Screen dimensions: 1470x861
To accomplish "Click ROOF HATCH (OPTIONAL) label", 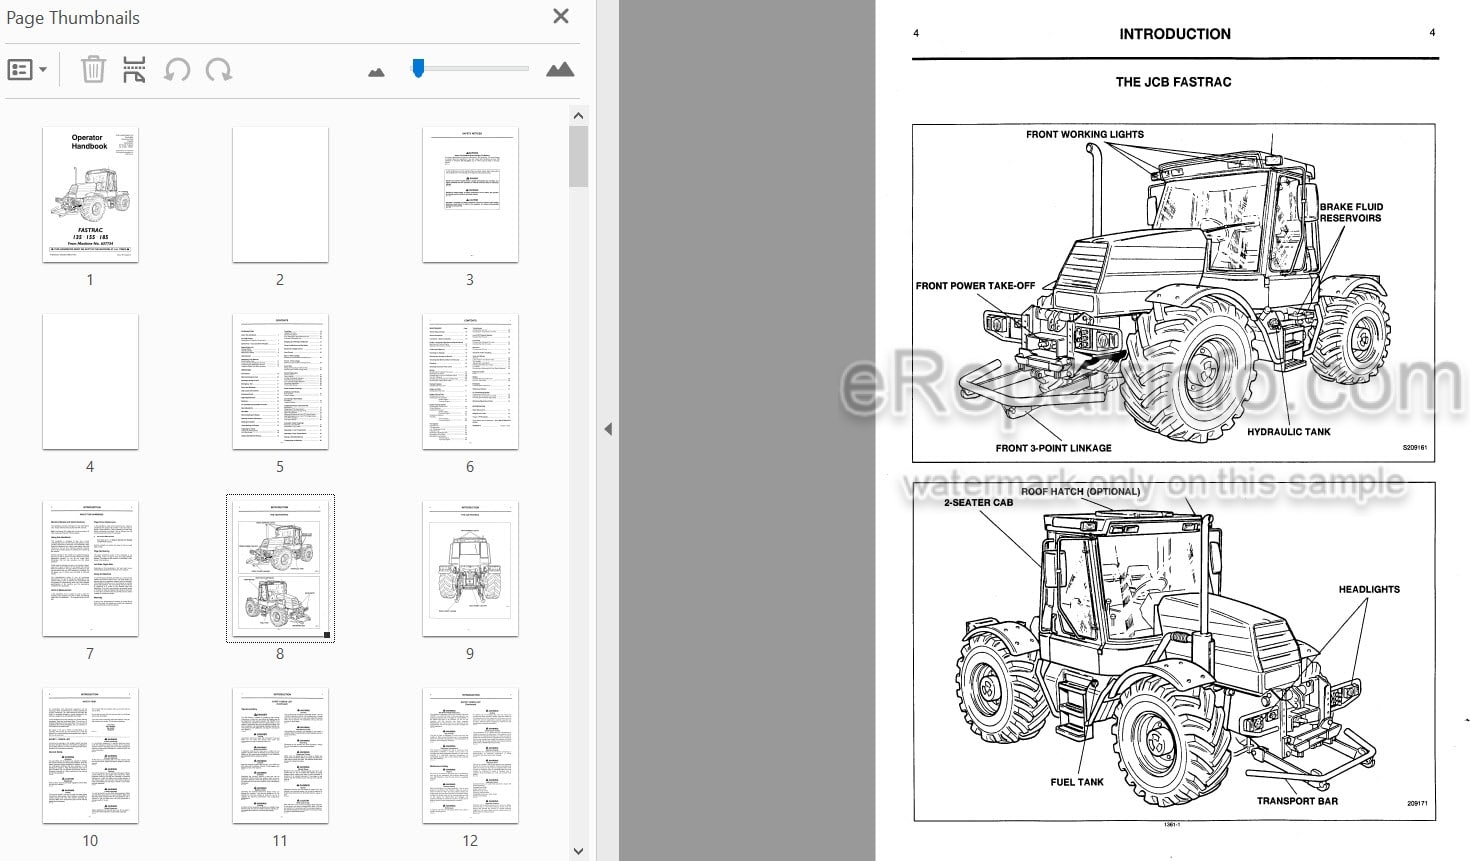I will (x=1080, y=491).
